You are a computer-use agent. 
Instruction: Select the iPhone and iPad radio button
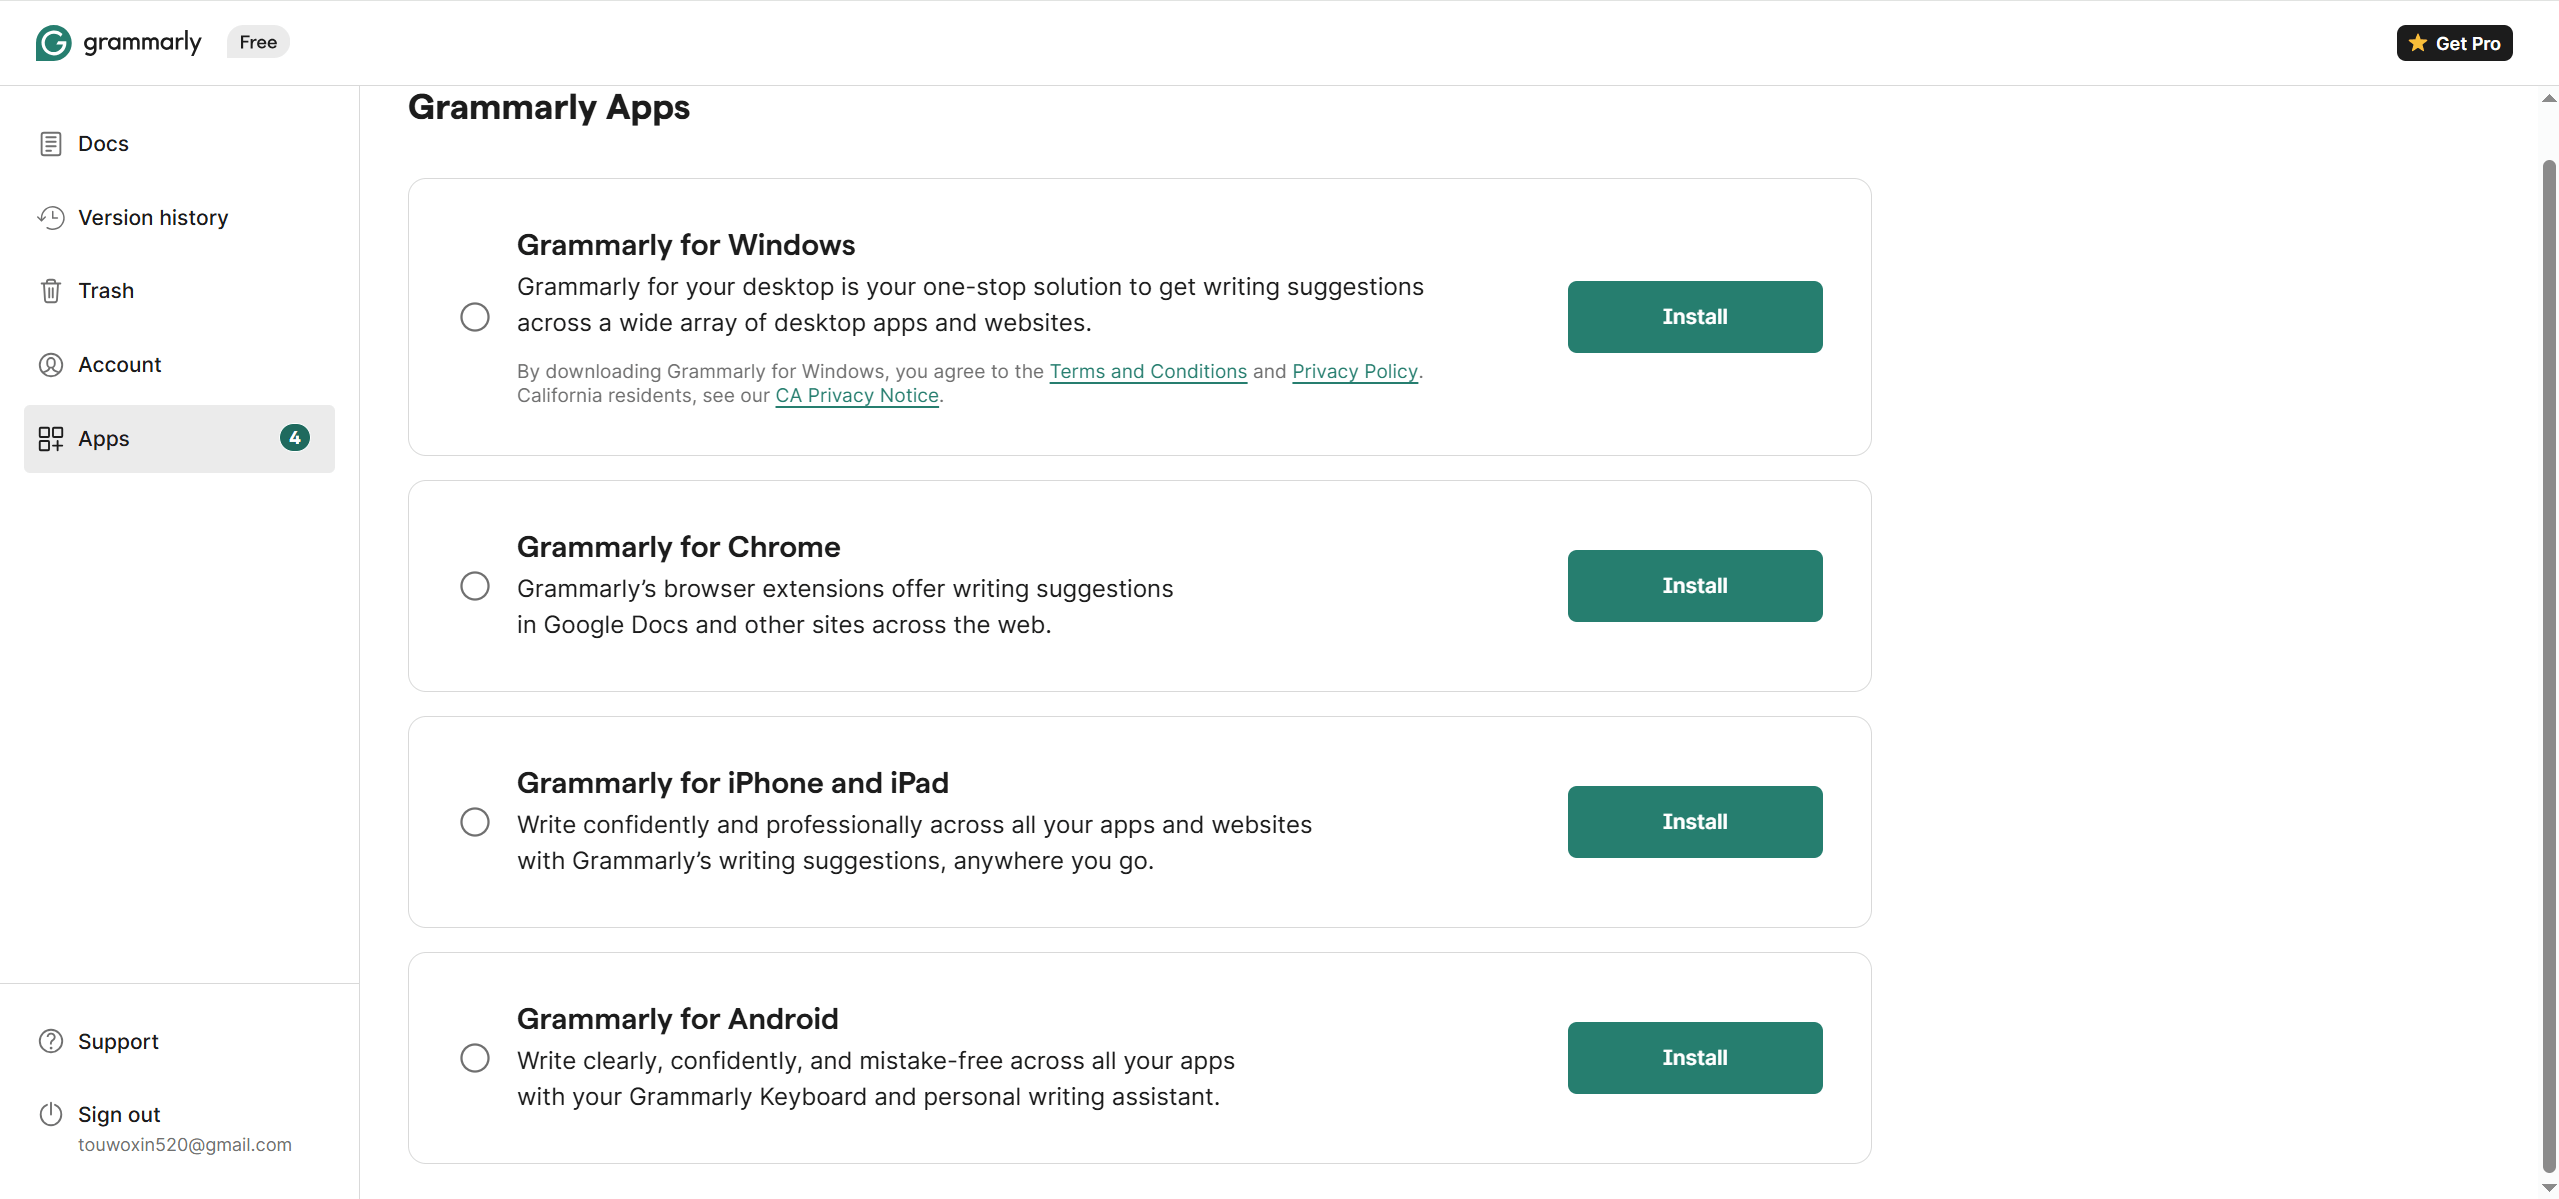(475, 822)
